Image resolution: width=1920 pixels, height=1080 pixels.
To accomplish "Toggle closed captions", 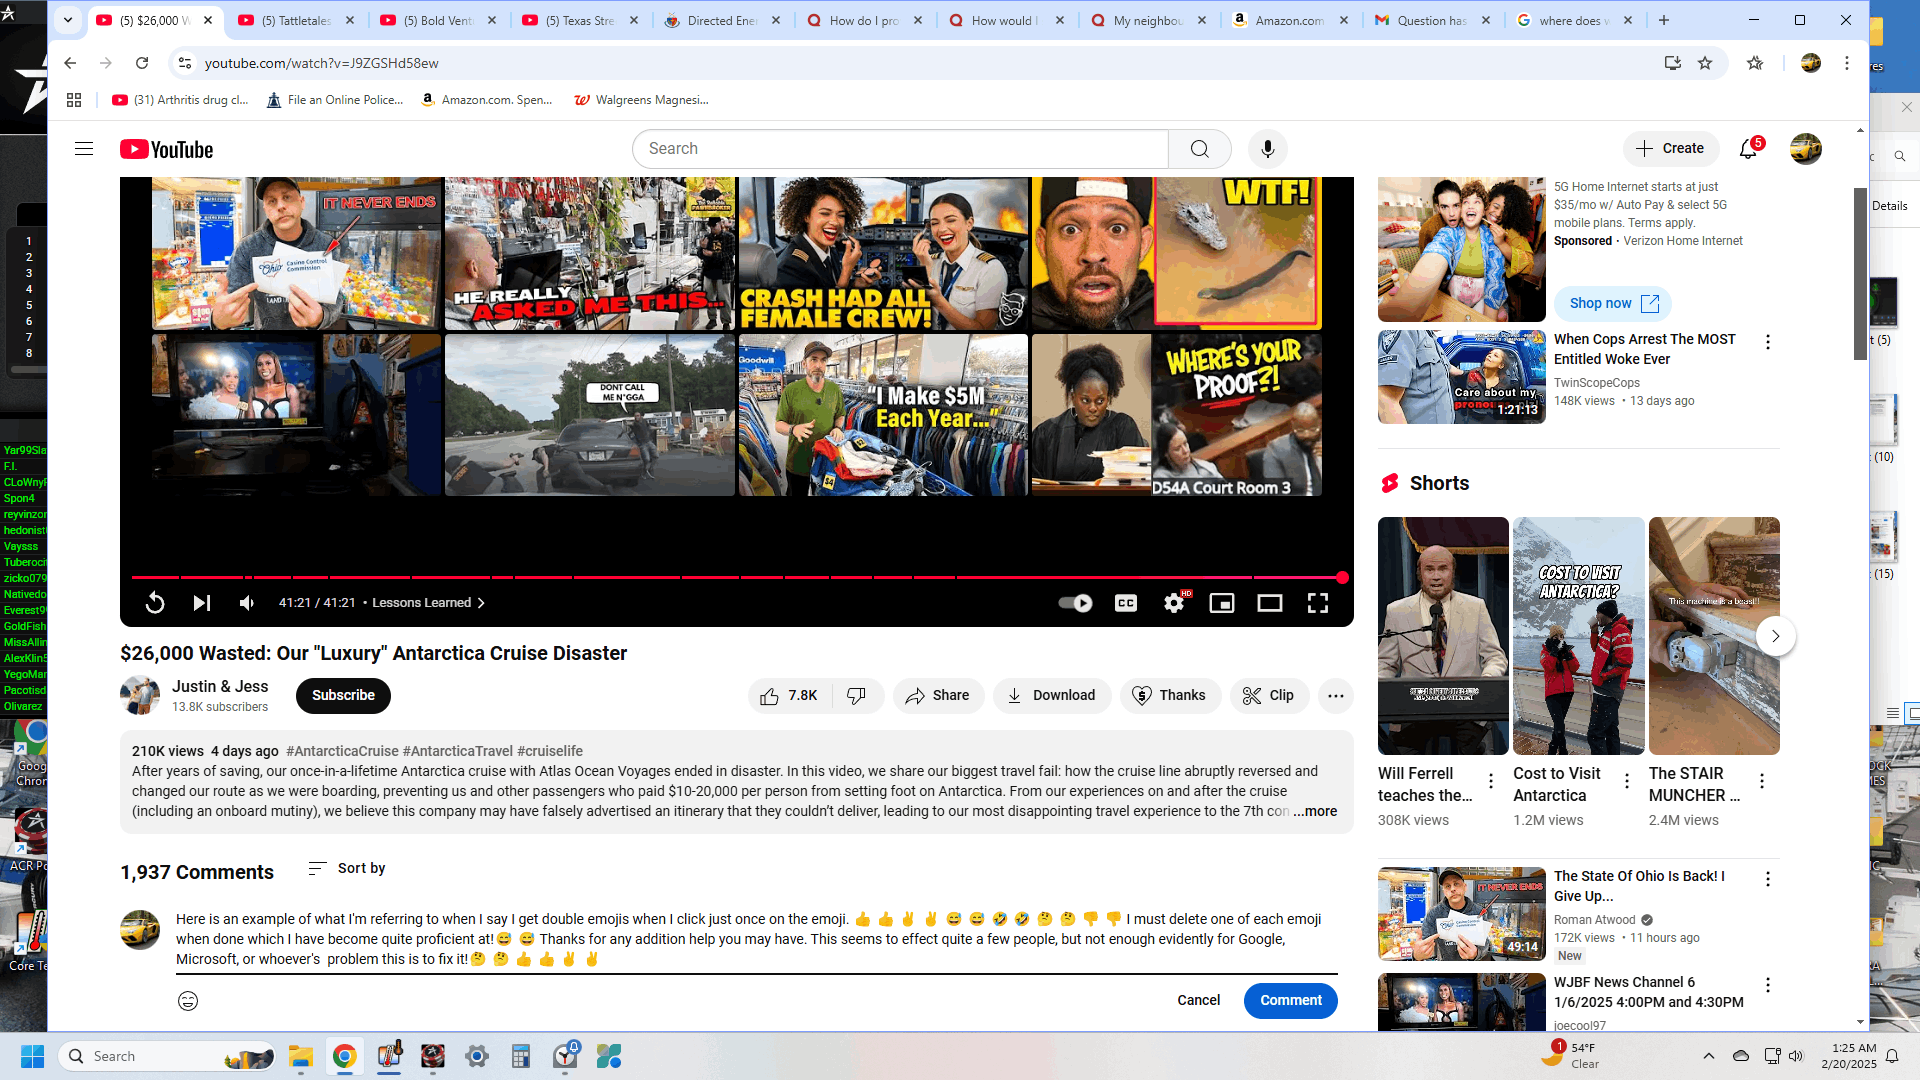I will pos(1126,603).
